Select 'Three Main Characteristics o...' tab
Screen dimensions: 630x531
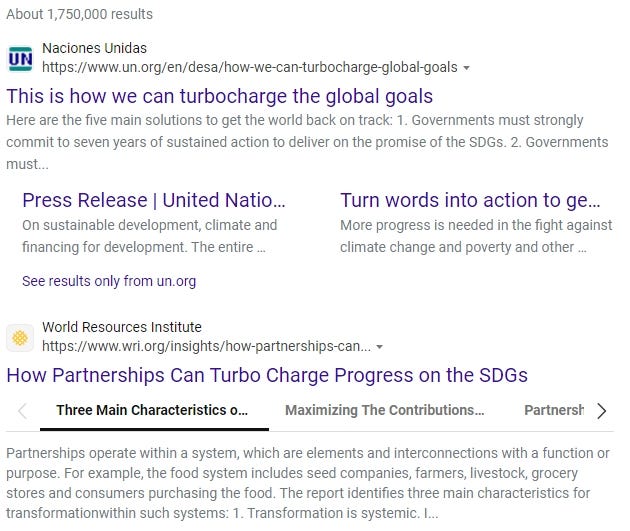pos(152,410)
